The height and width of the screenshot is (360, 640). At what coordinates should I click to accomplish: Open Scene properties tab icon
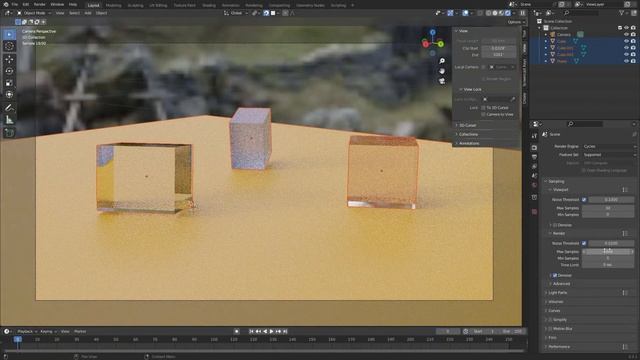(x=534, y=176)
